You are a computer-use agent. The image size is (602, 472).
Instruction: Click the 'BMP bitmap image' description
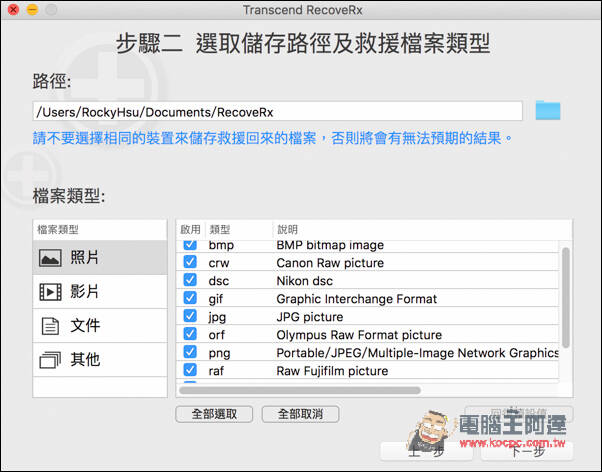pyautogui.click(x=330, y=245)
